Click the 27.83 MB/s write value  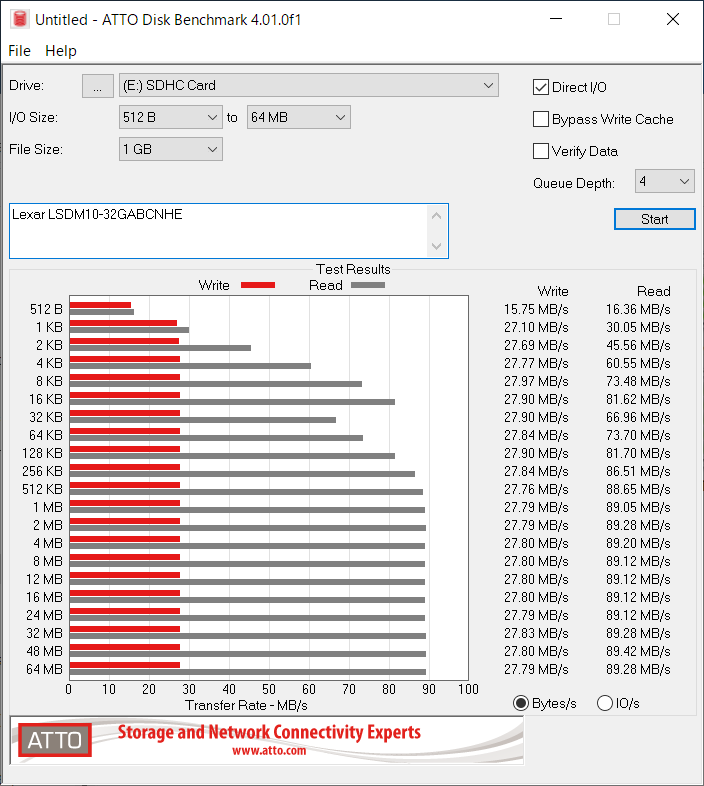click(x=537, y=633)
